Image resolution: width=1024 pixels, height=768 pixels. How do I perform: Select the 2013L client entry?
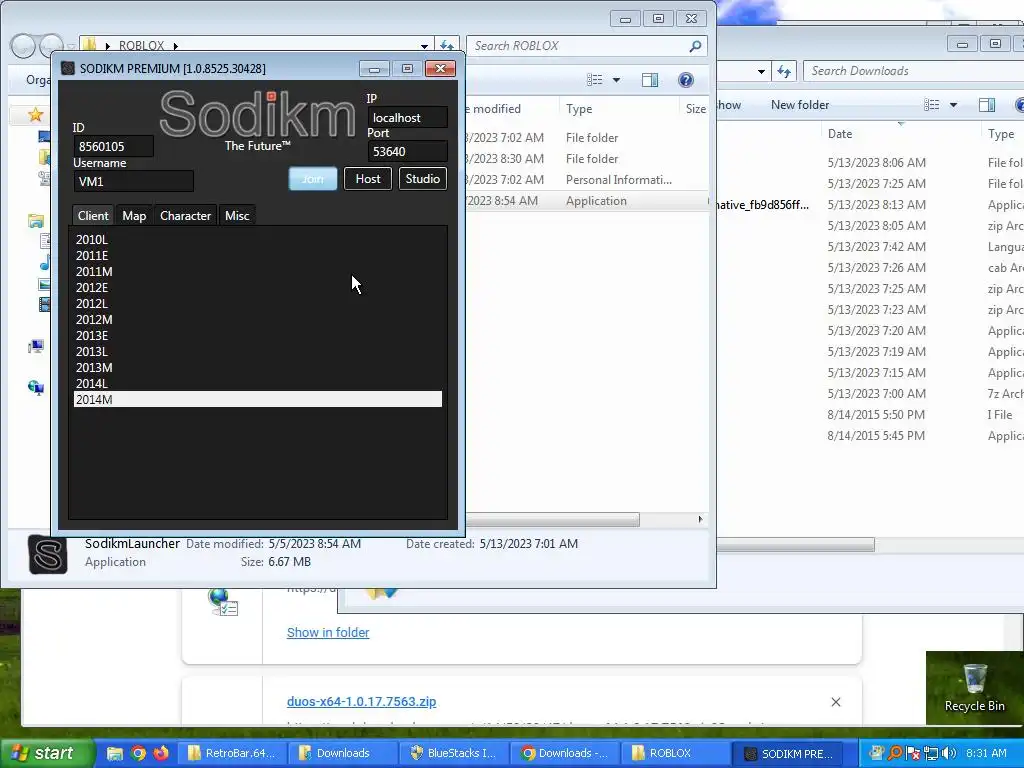click(x=257, y=351)
